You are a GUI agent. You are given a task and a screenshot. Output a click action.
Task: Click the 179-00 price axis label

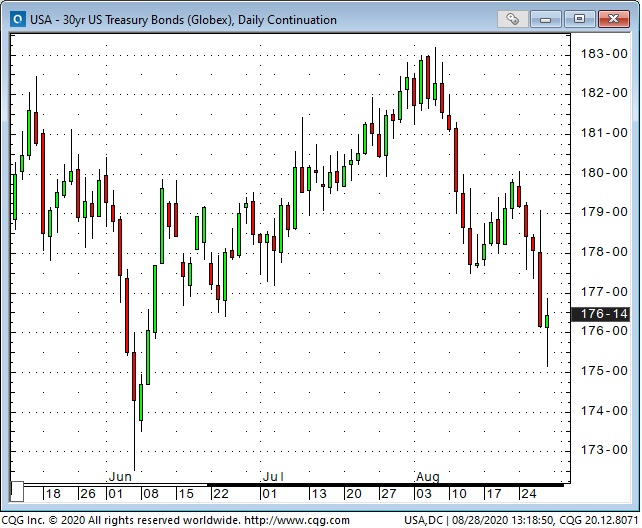tap(604, 212)
